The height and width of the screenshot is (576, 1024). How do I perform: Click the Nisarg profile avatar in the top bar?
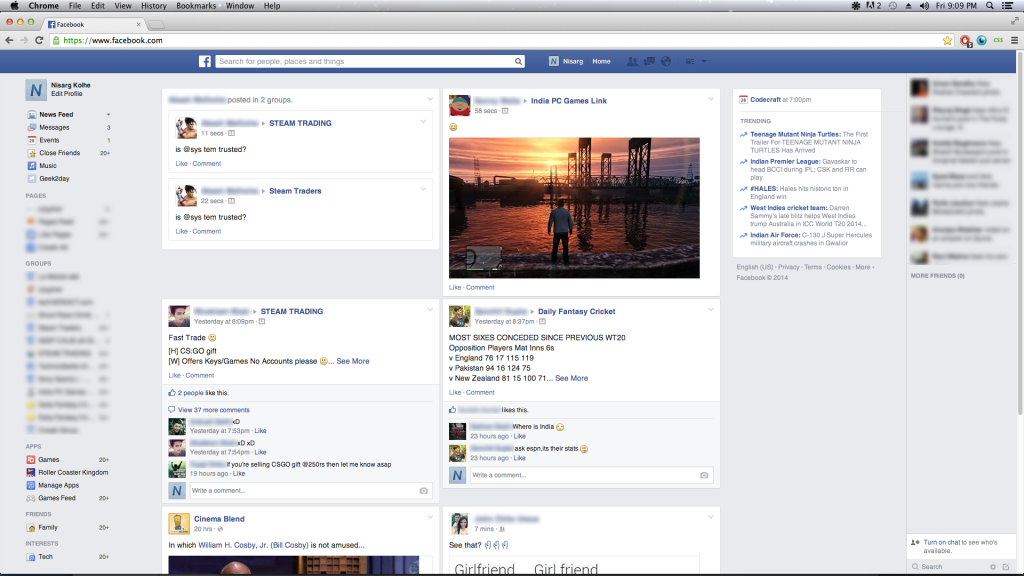click(554, 61)
